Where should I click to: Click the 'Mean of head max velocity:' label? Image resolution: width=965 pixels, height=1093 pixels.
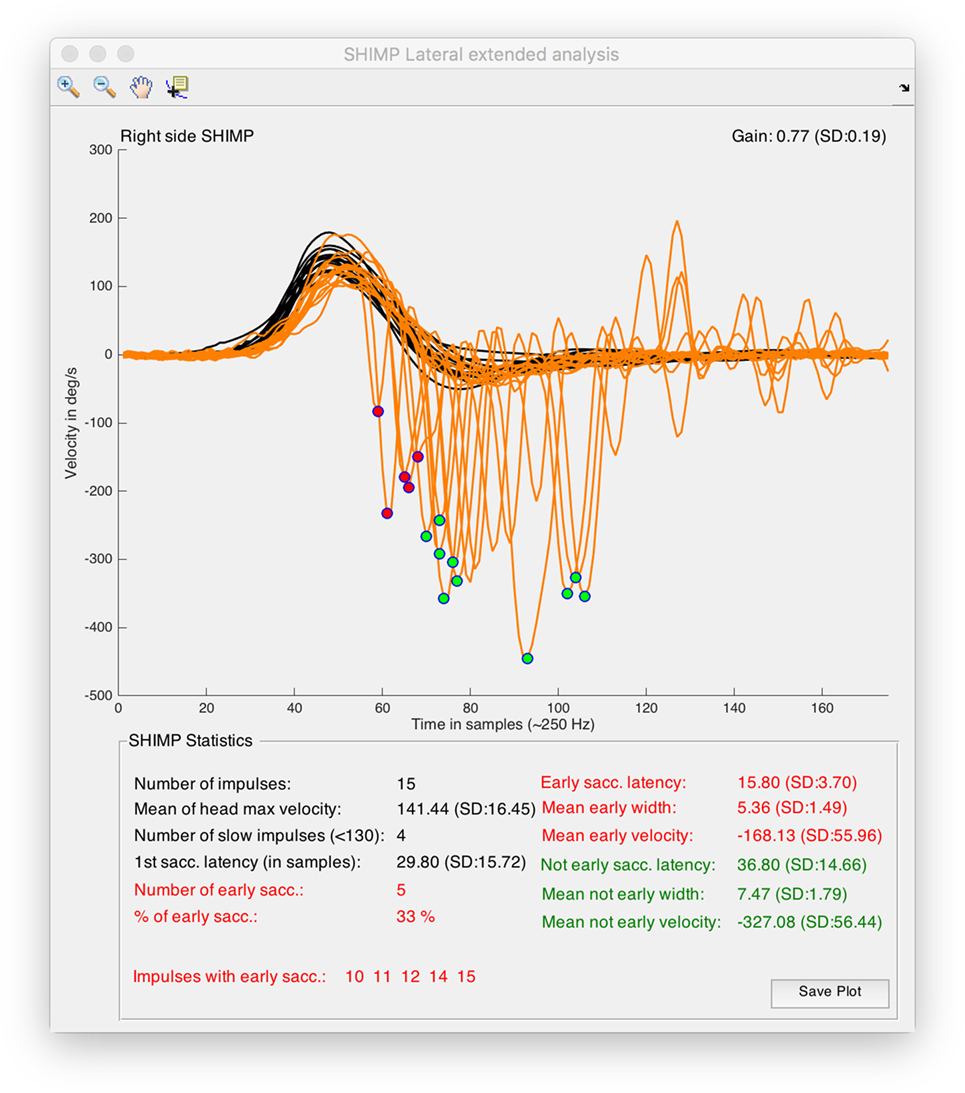click(x=238, y=809)
